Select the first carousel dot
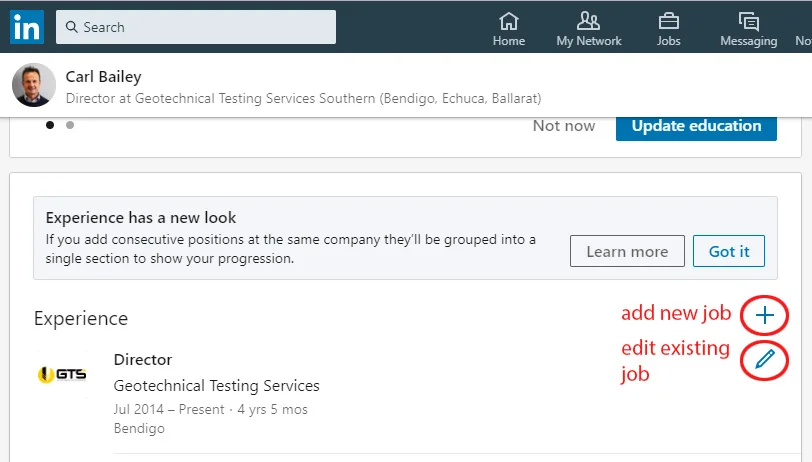Image resolution: width=812 pixels, height=462 pixels. (x=50, y=125)
